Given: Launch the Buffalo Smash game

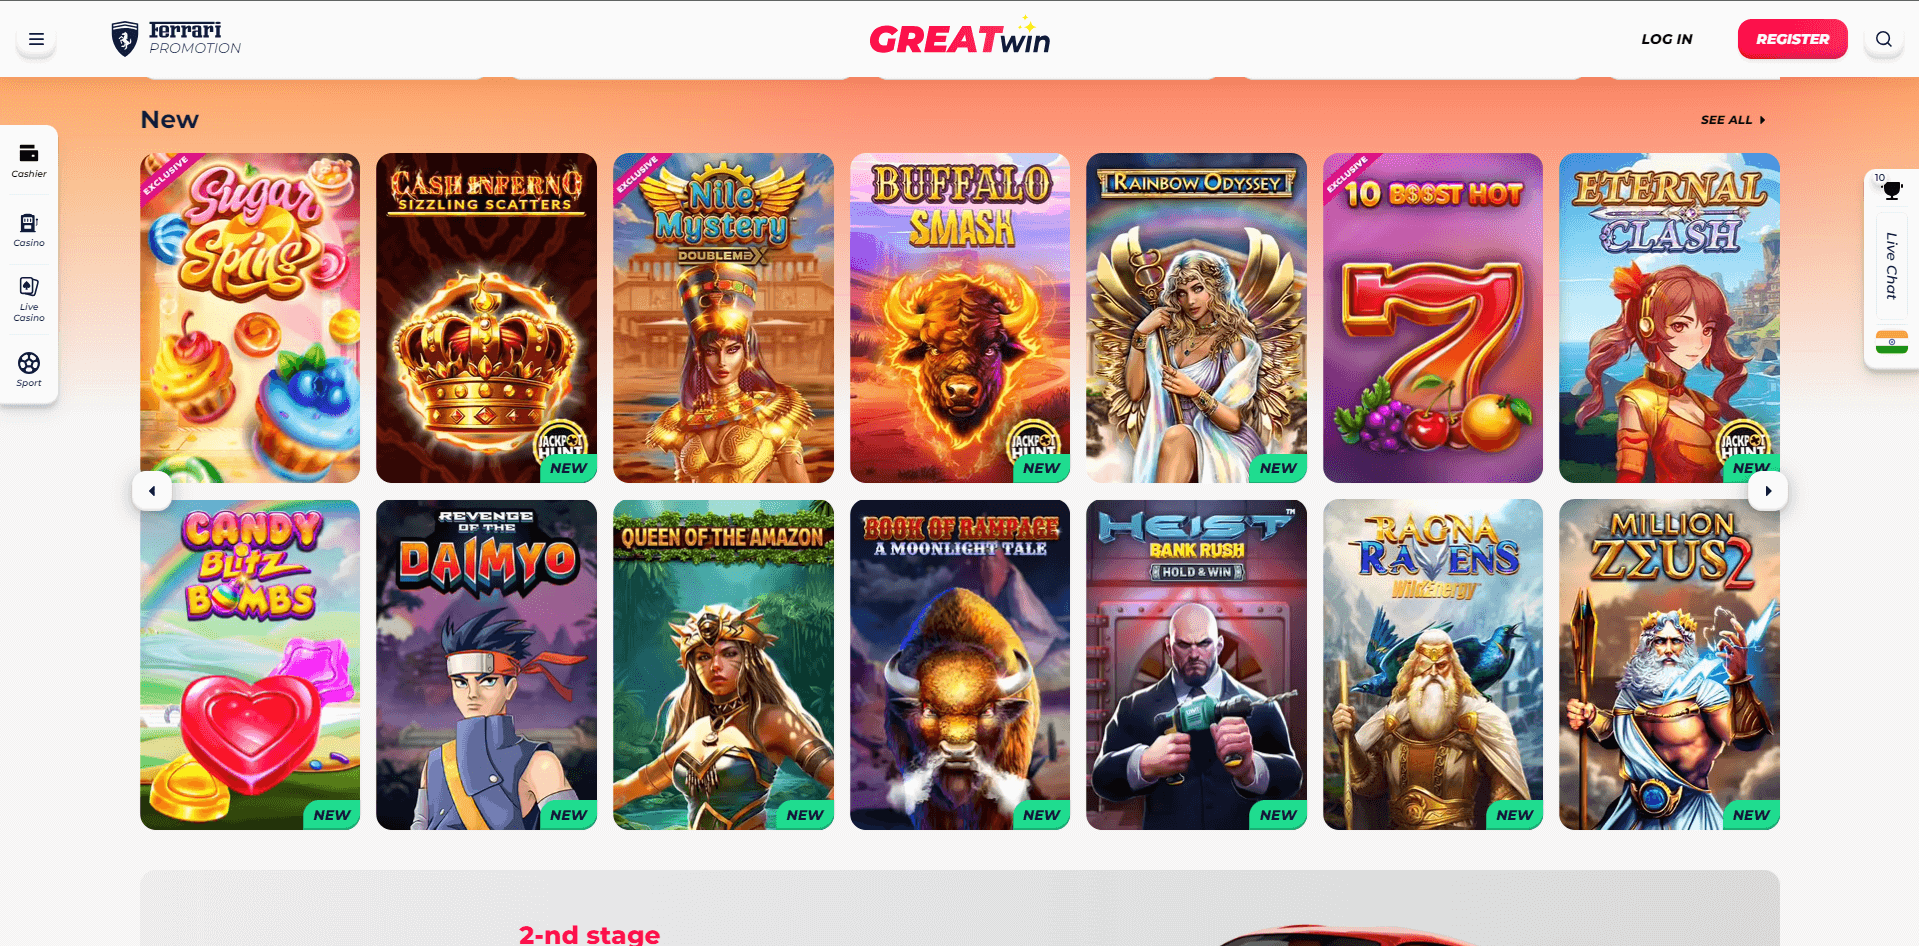Looking at the screenshot, I should click(960, 318).
